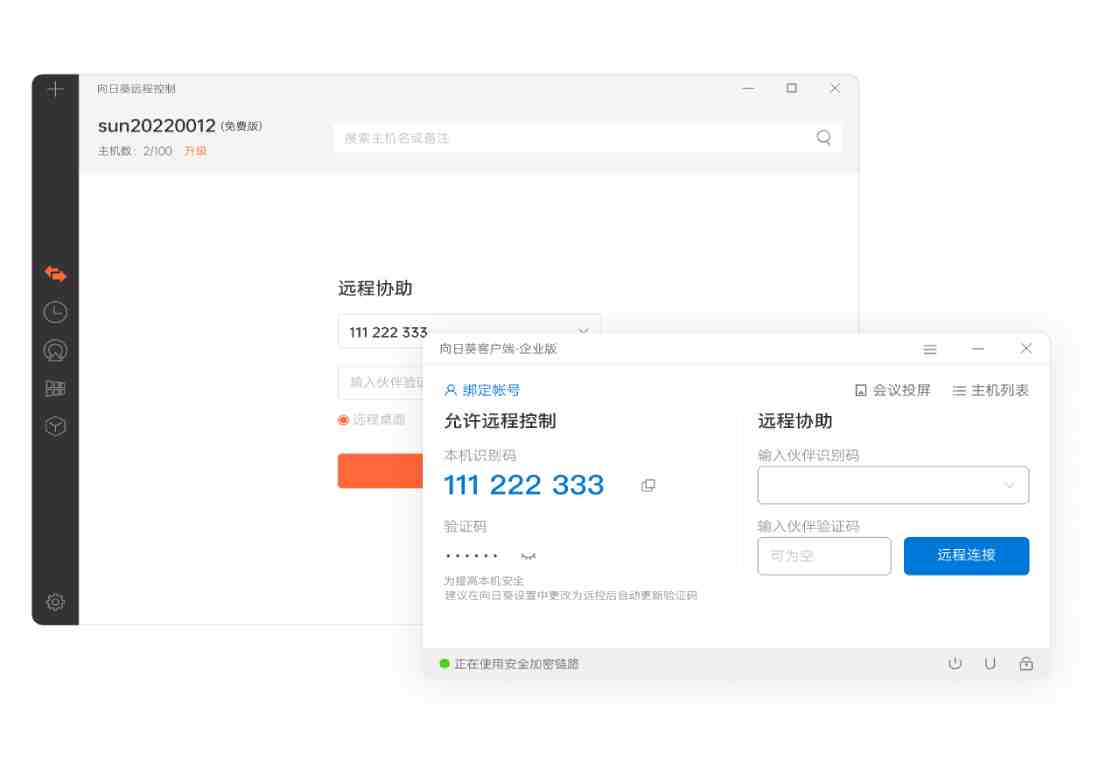Open the remote assistance arrows icon in sidebar

click(55, 273)
